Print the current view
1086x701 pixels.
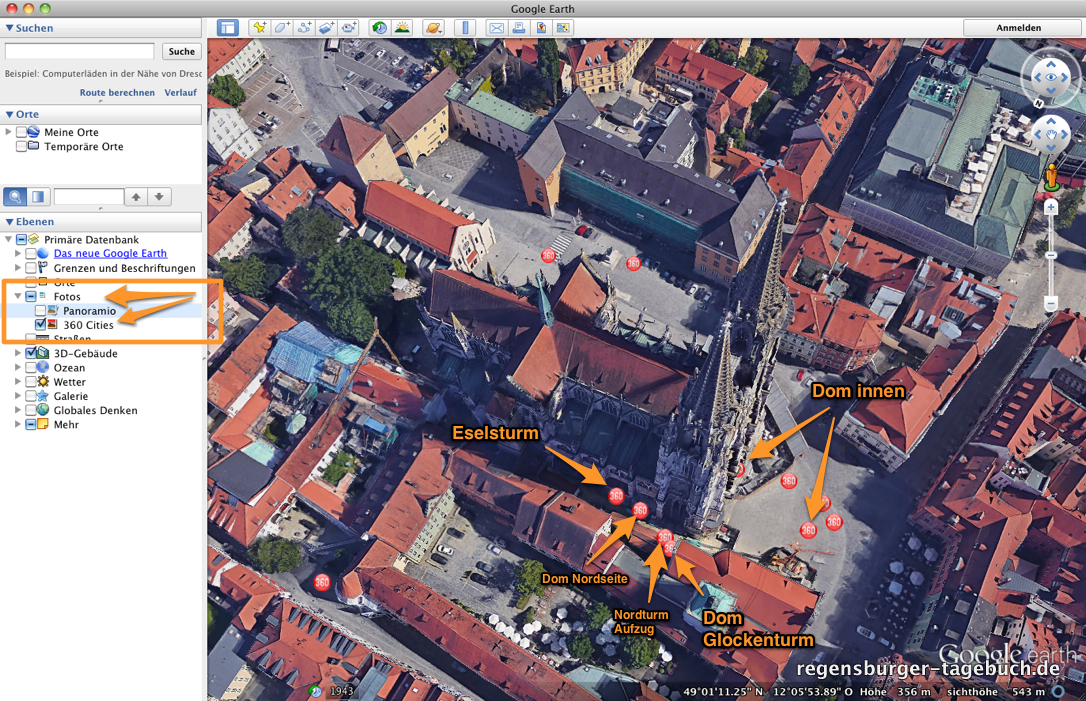519,28
